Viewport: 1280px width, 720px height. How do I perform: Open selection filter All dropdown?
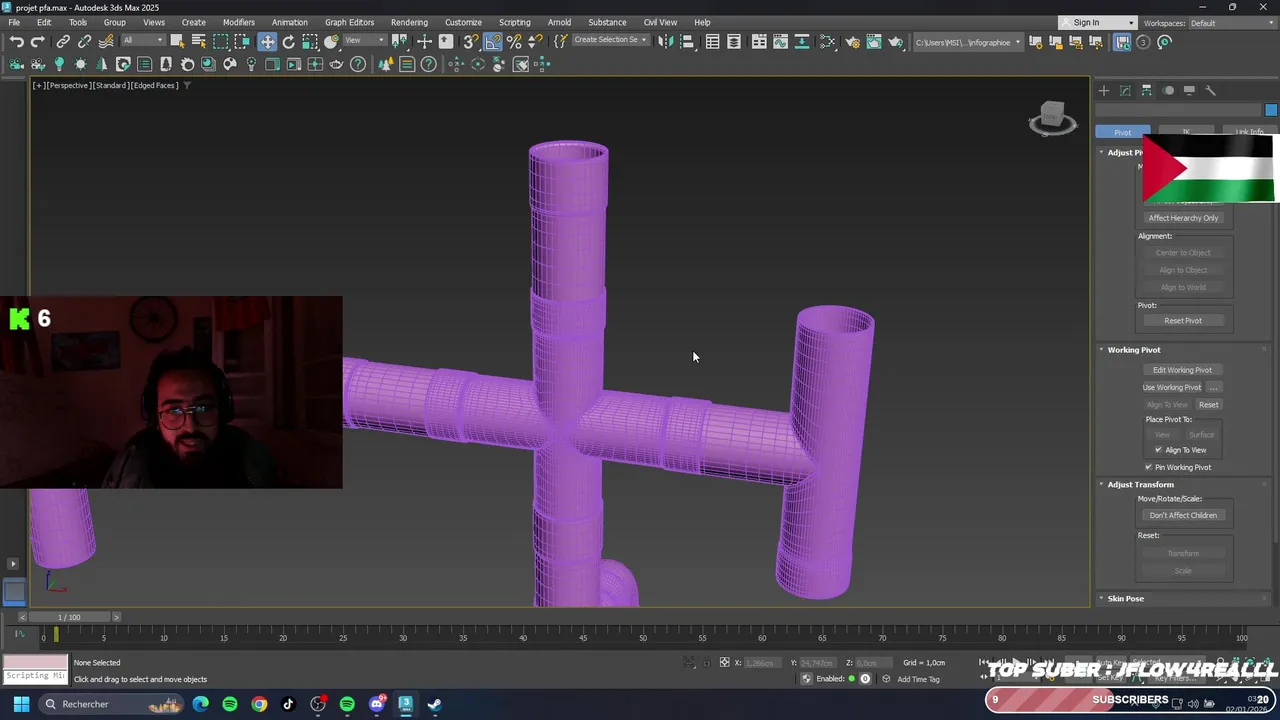point(143,41)
